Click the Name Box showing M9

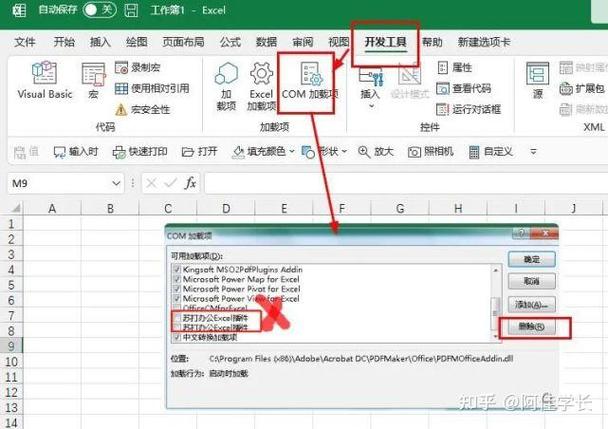point(60,183)
